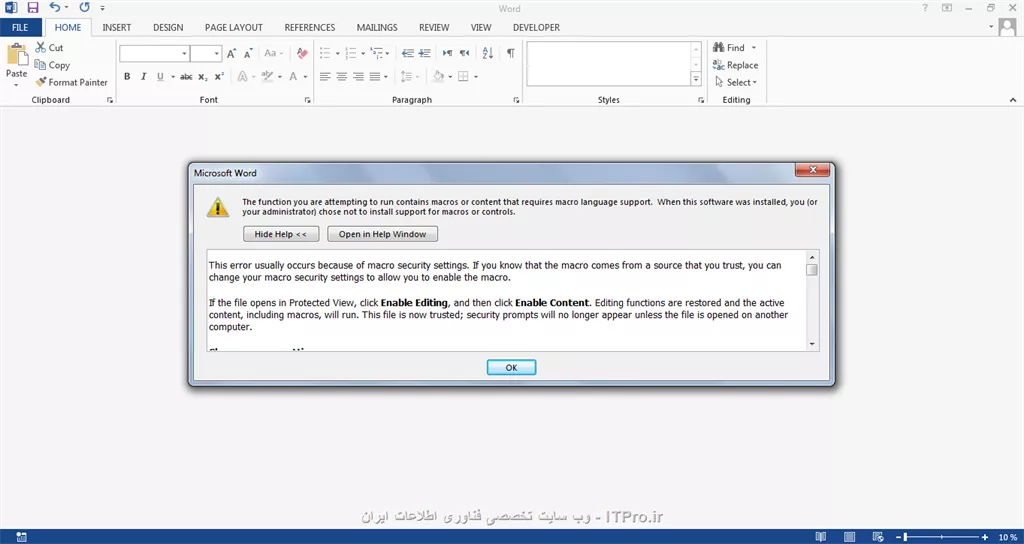This screenshot has width=1024, height=544.
Task: Open the Borders dropdown arrow
Action: click(476, 76)
